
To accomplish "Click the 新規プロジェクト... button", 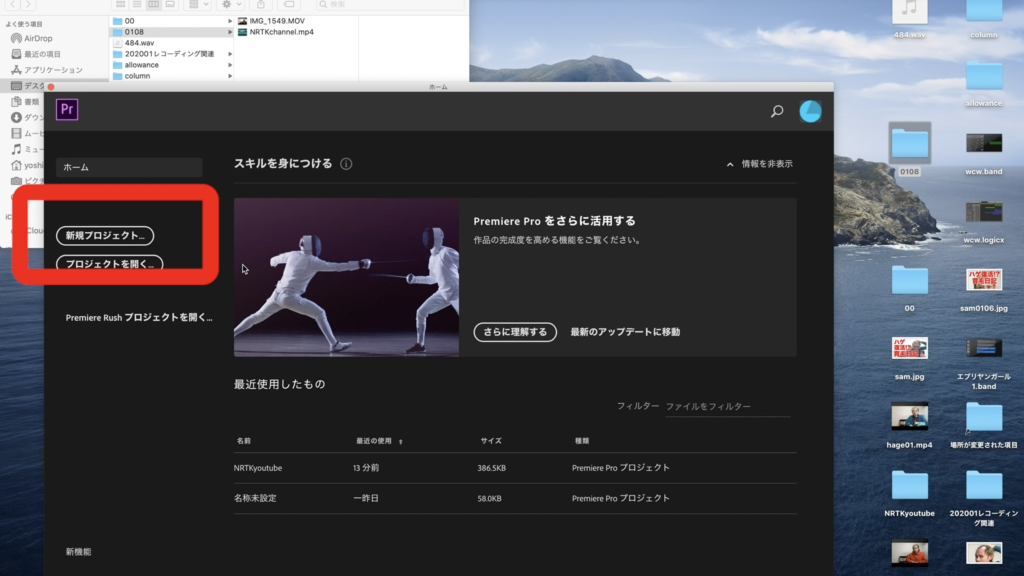I will tap(105, 236).
